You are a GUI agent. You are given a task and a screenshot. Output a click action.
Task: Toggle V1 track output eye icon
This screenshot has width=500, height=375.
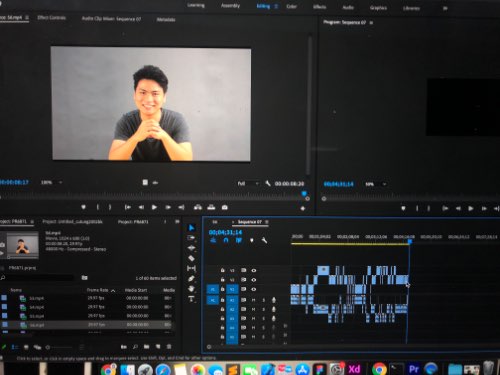pos(254,289)
